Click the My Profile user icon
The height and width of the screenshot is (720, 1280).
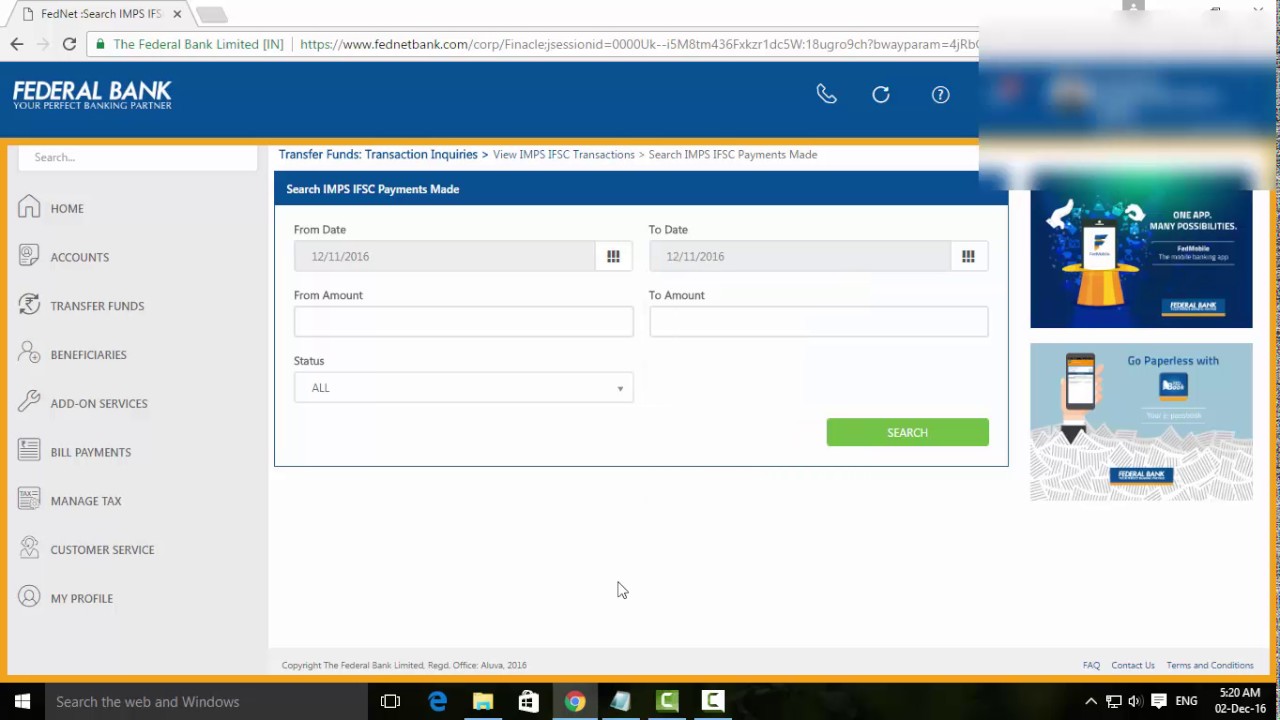[x=29, y=597]
